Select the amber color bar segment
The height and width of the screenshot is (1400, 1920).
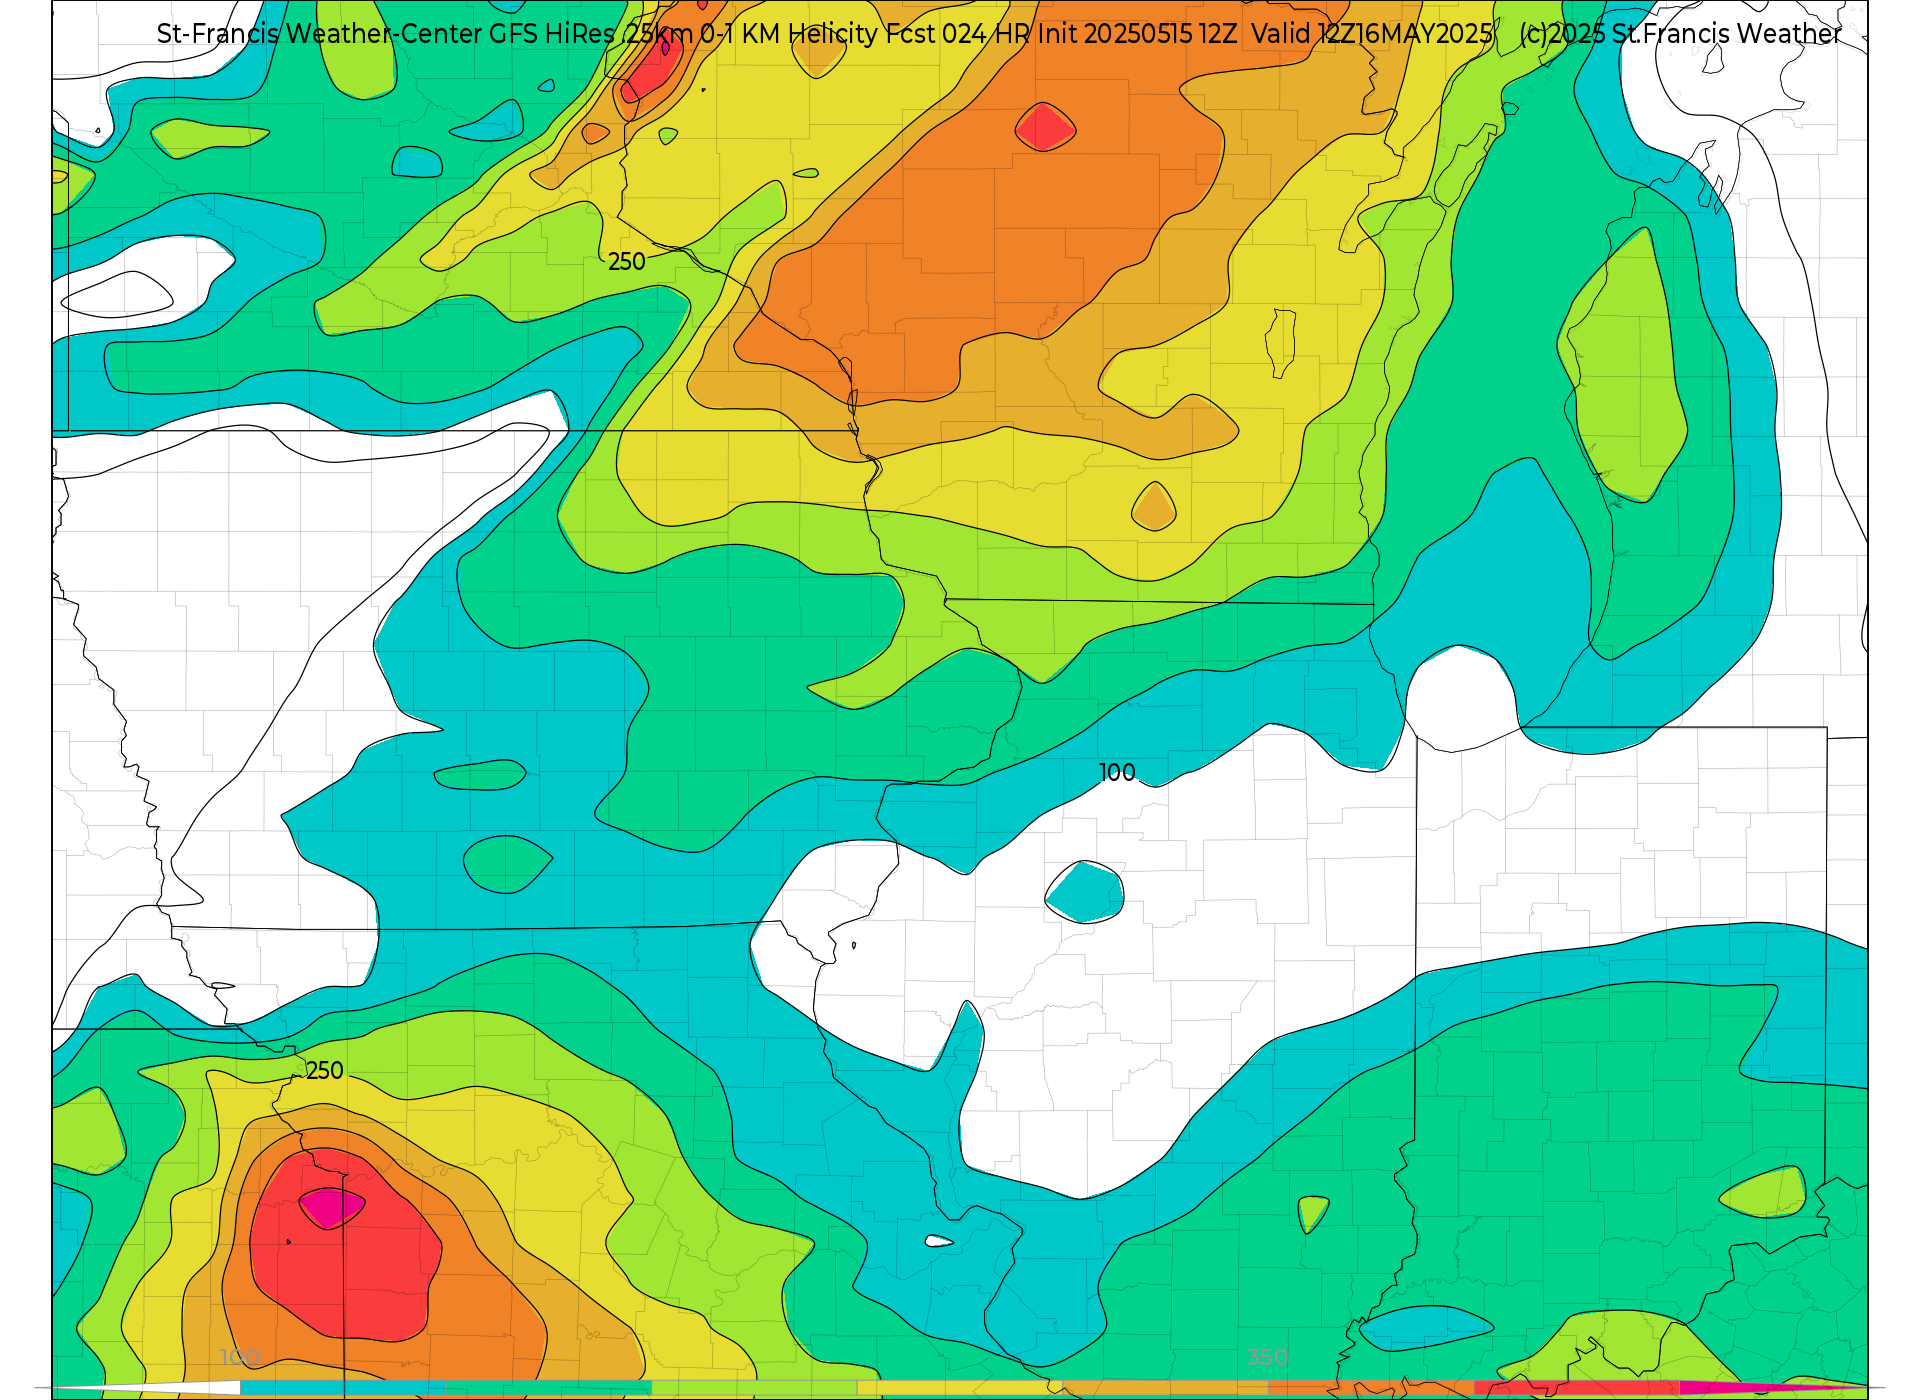point(1165,1388)
